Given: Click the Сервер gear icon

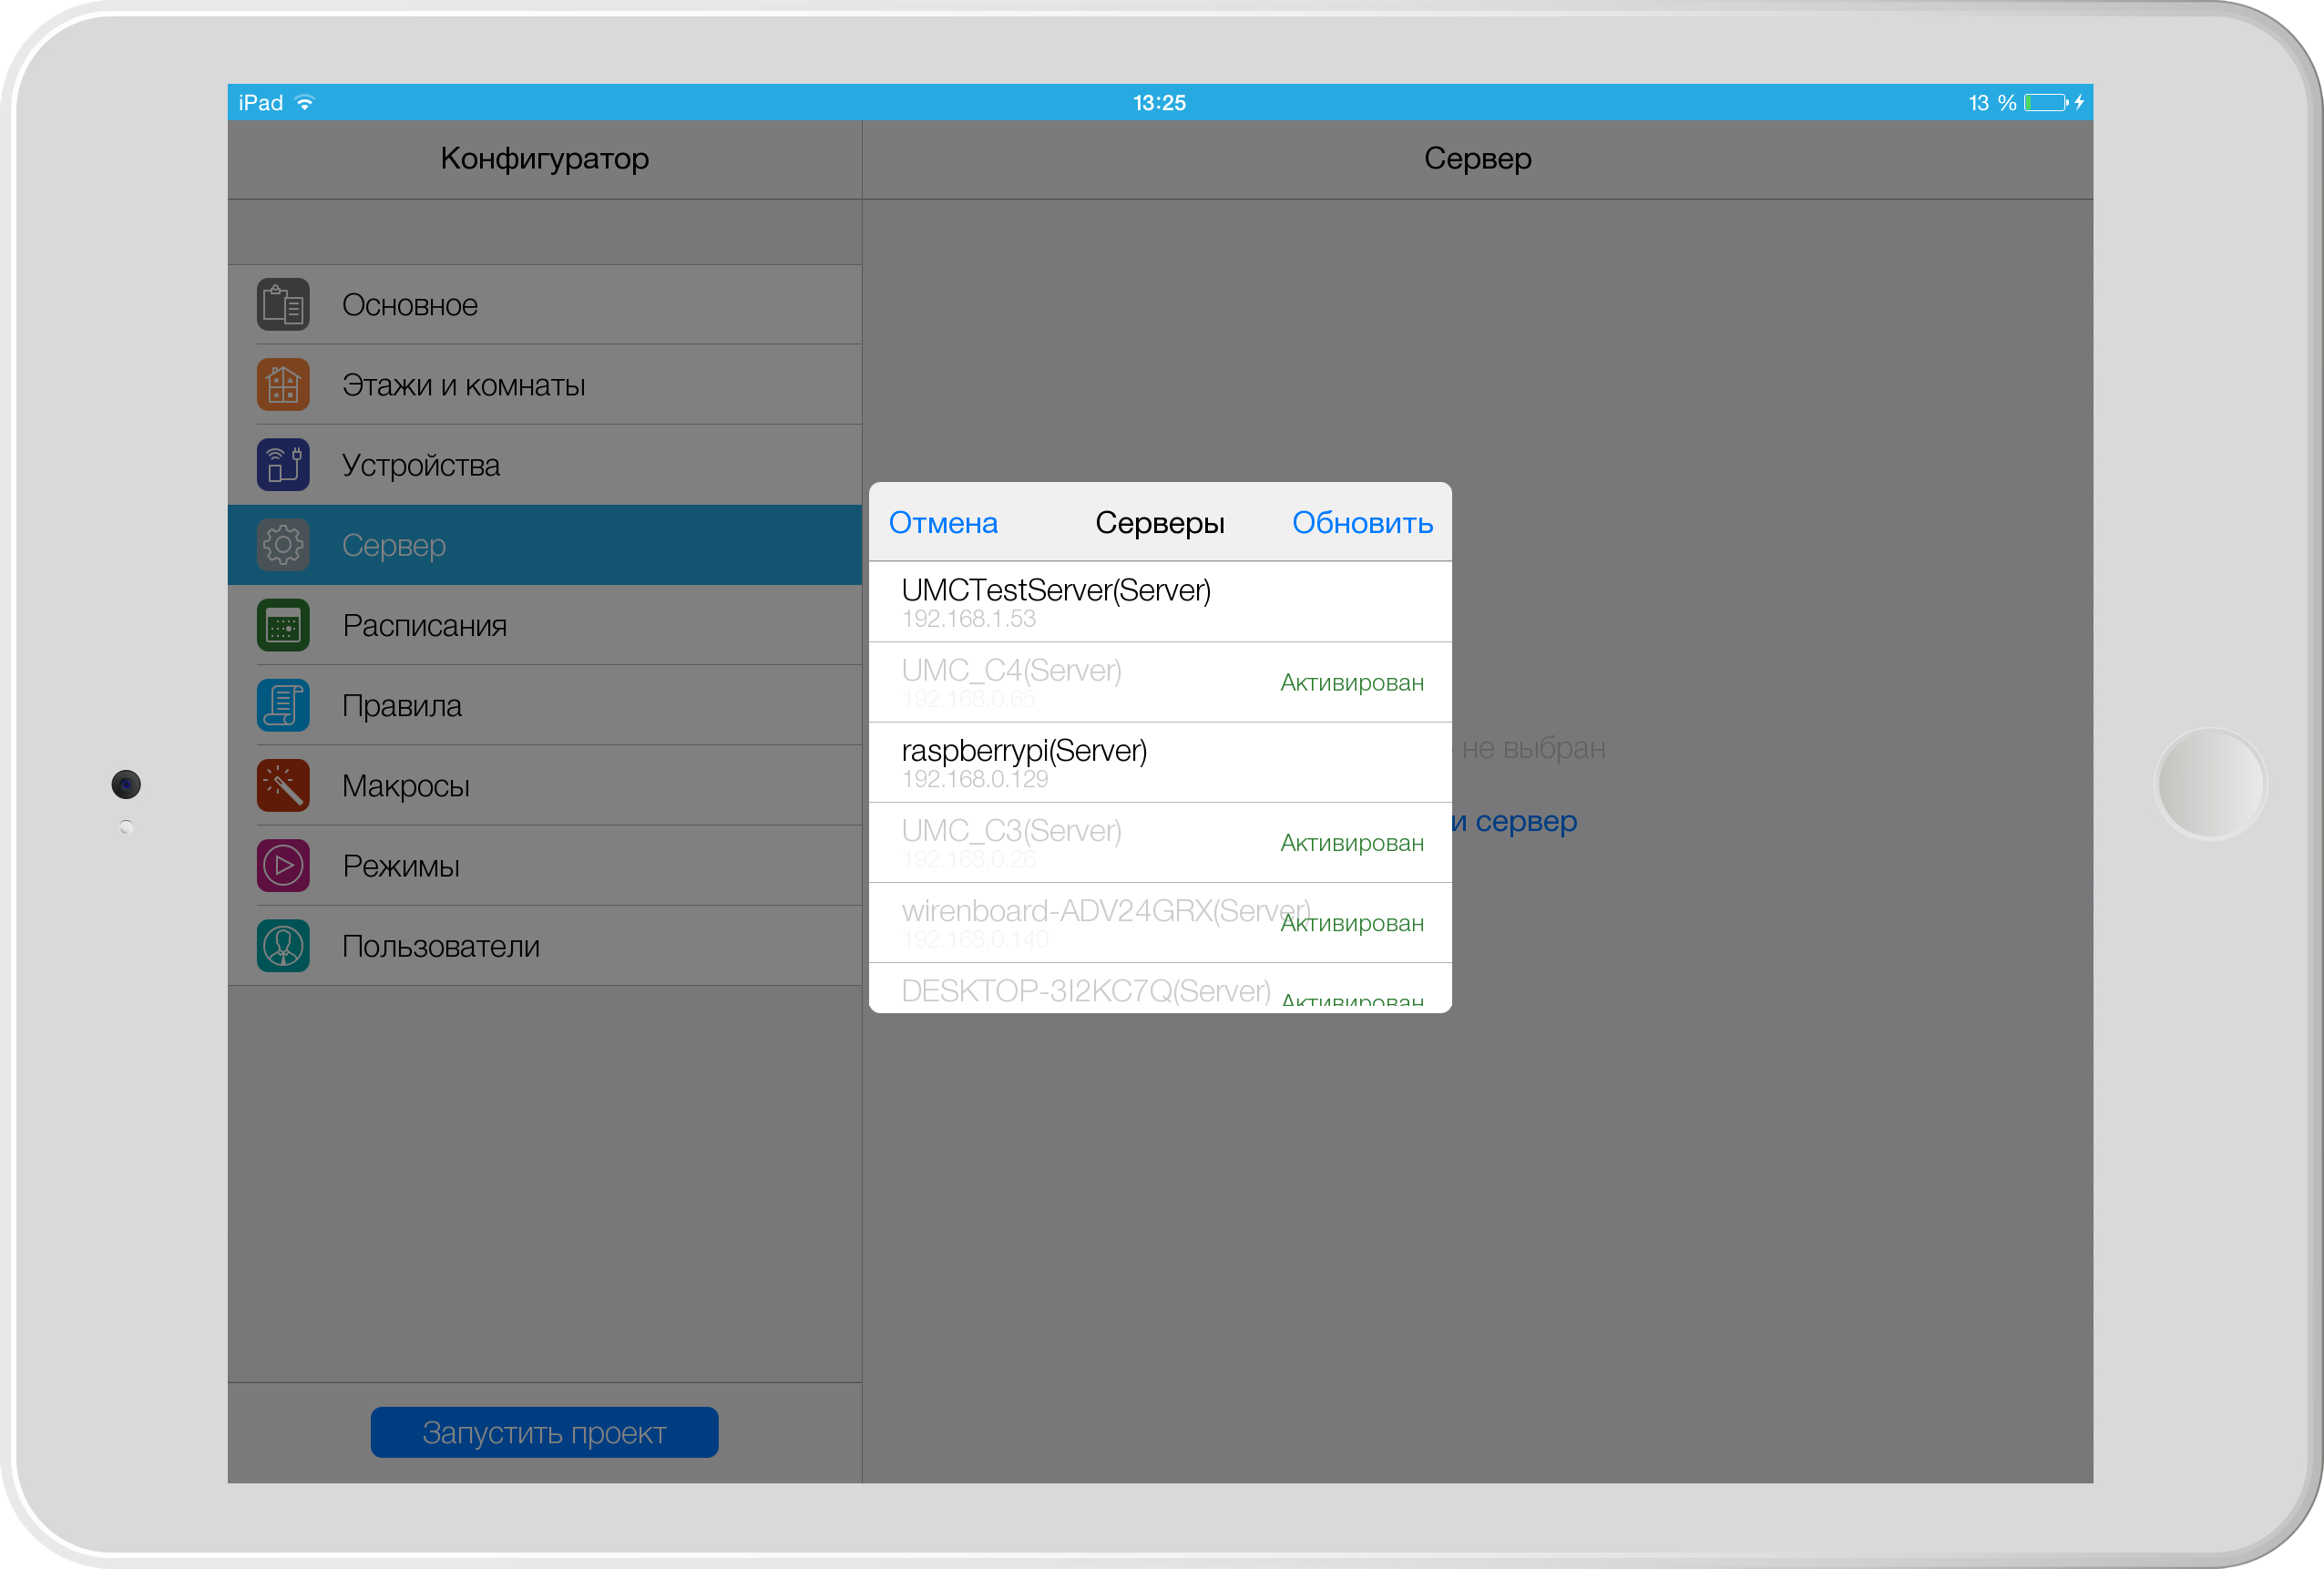Looking at the screenshot, I should (x=283, y=545).
